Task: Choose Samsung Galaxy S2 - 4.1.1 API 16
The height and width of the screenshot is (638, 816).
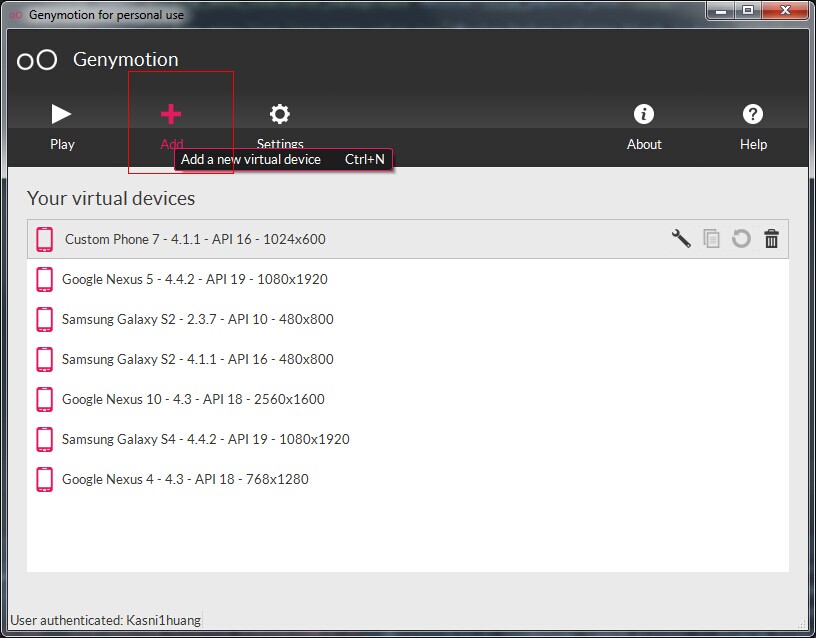Action: tap(197, 359)
